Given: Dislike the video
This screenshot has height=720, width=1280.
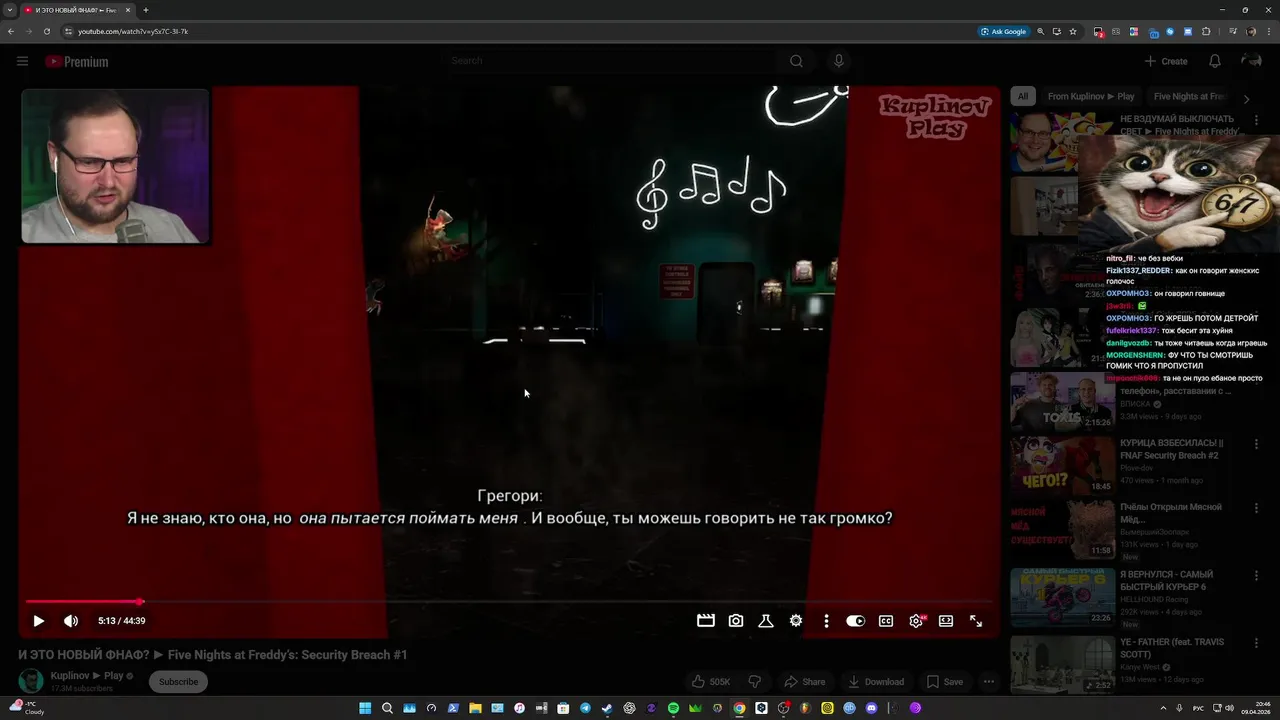Looking at the screenshot, I should pyautogui.click(x=755, y=682).
